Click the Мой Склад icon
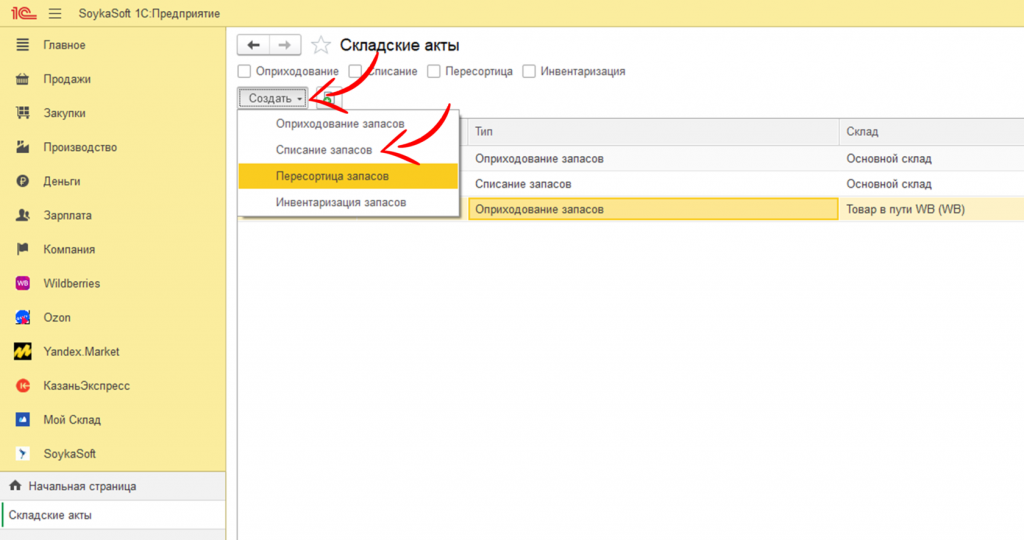This screenshot has height=540, width=1024. pyautogui.click(x=22, y=419)
